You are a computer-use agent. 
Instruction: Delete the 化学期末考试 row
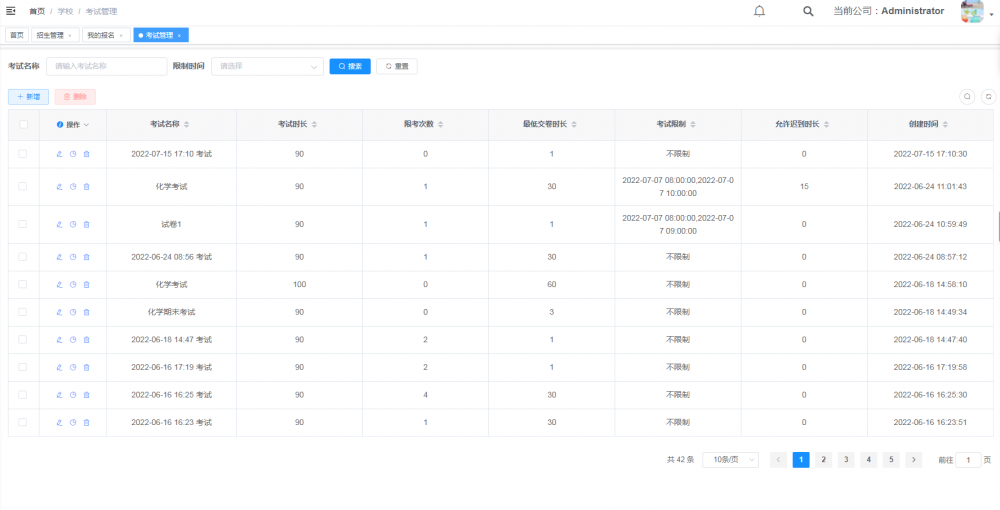coord(87,312)
